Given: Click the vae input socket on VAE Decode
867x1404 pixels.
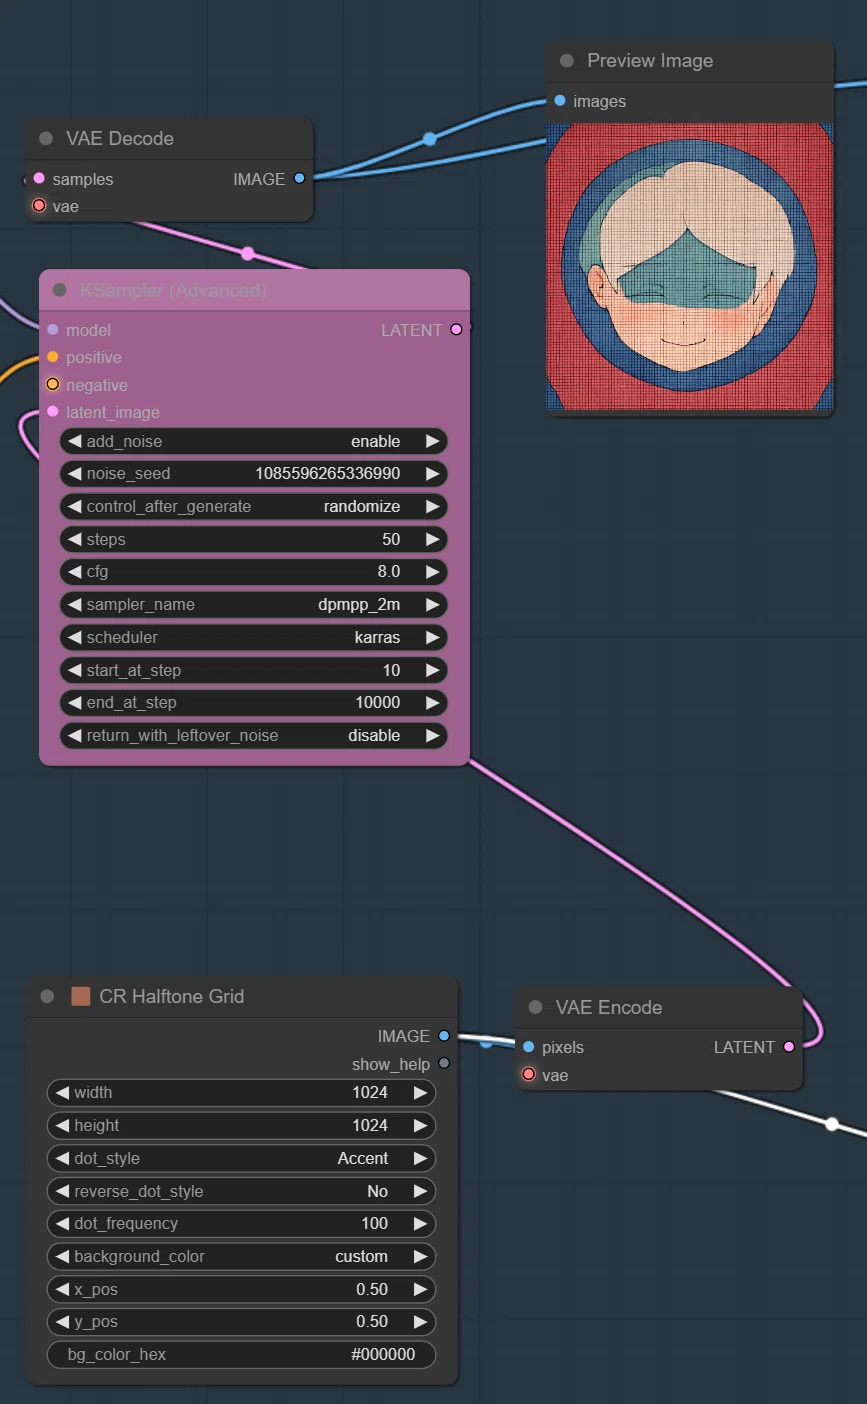Looking at the screenshot, I should pos(39,206).
